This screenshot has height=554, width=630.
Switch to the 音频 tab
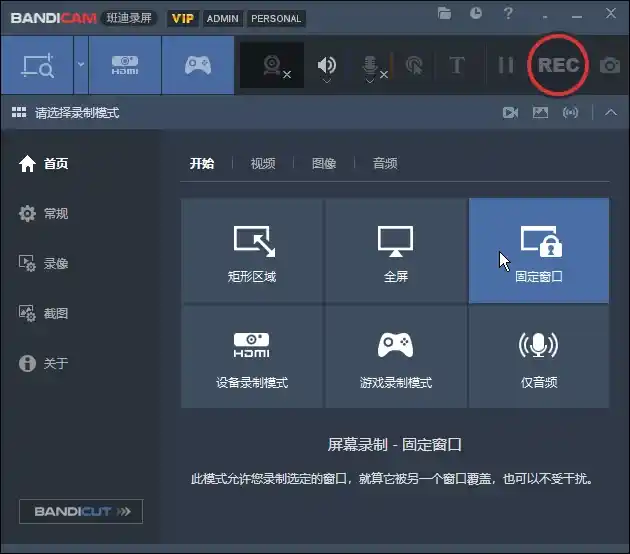click(385, 164)
